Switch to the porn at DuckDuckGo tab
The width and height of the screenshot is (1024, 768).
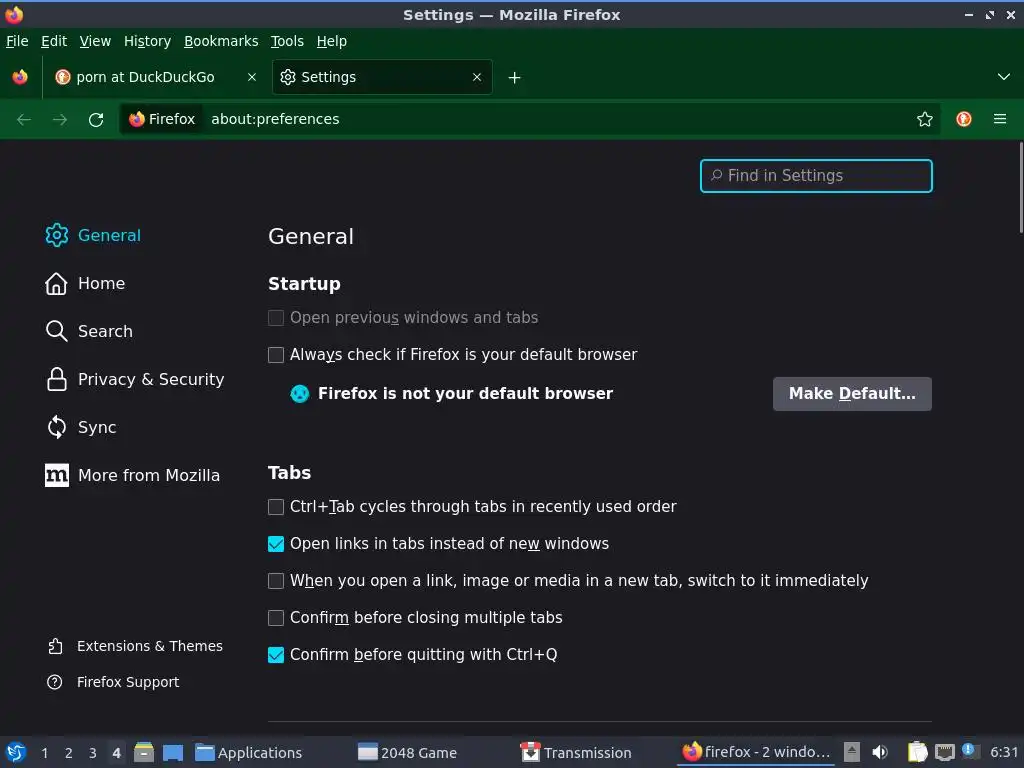[155, 77]
